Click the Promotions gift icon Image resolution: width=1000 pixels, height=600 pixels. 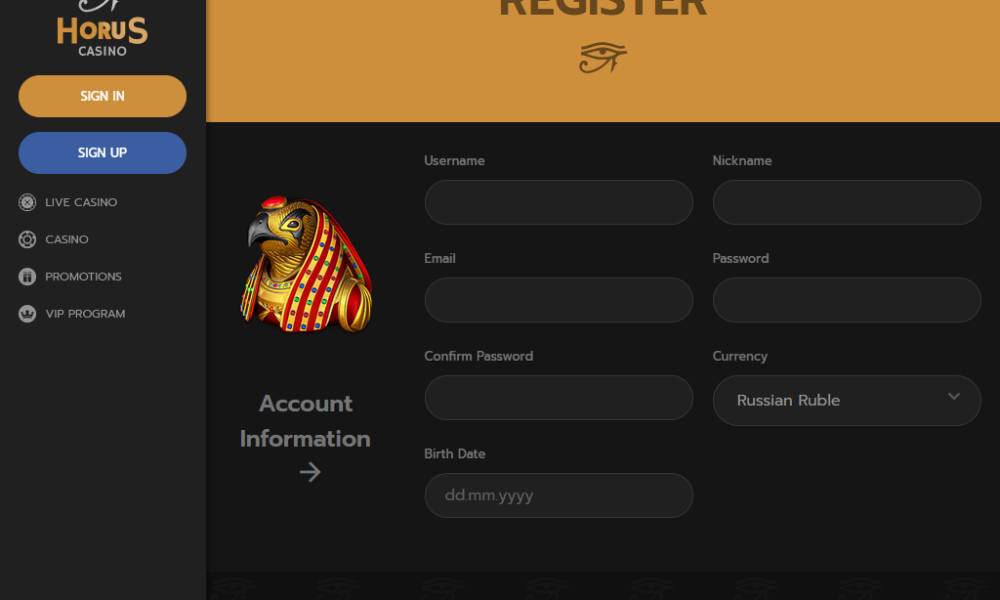[x=27, y=277]
